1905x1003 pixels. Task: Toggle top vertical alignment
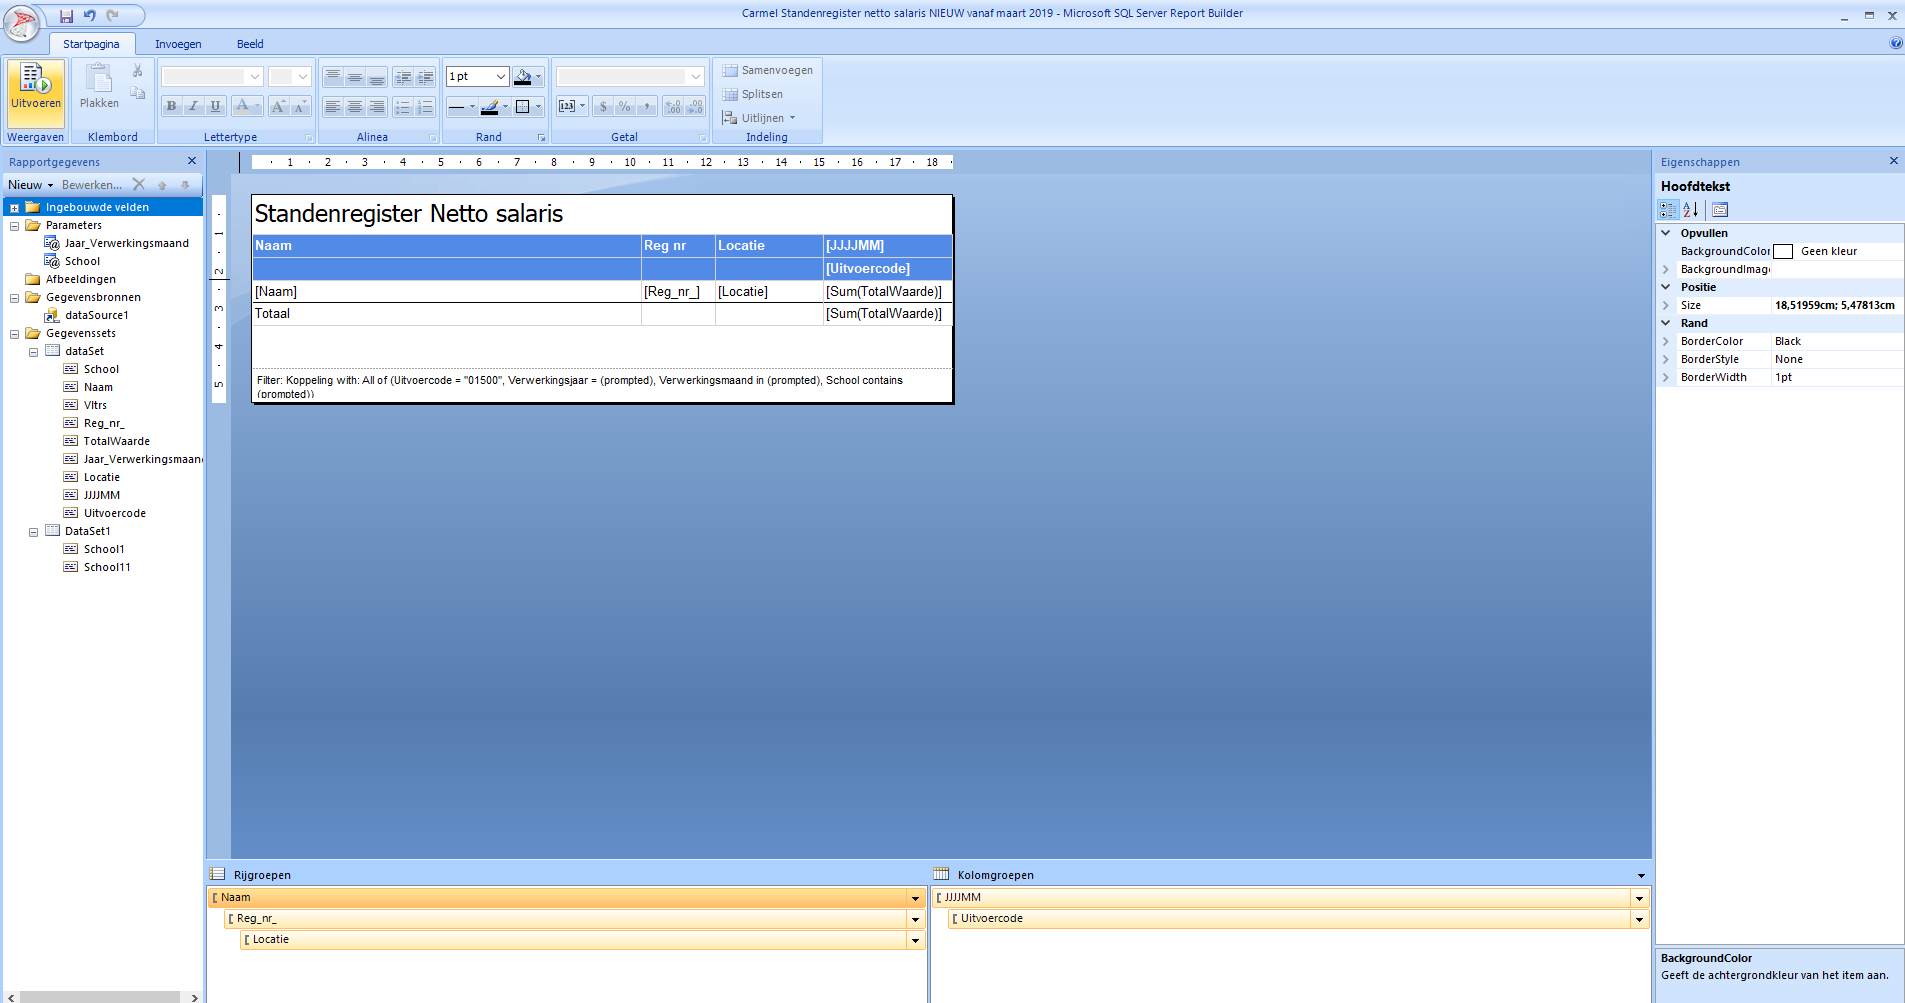[x=333, y=77]
